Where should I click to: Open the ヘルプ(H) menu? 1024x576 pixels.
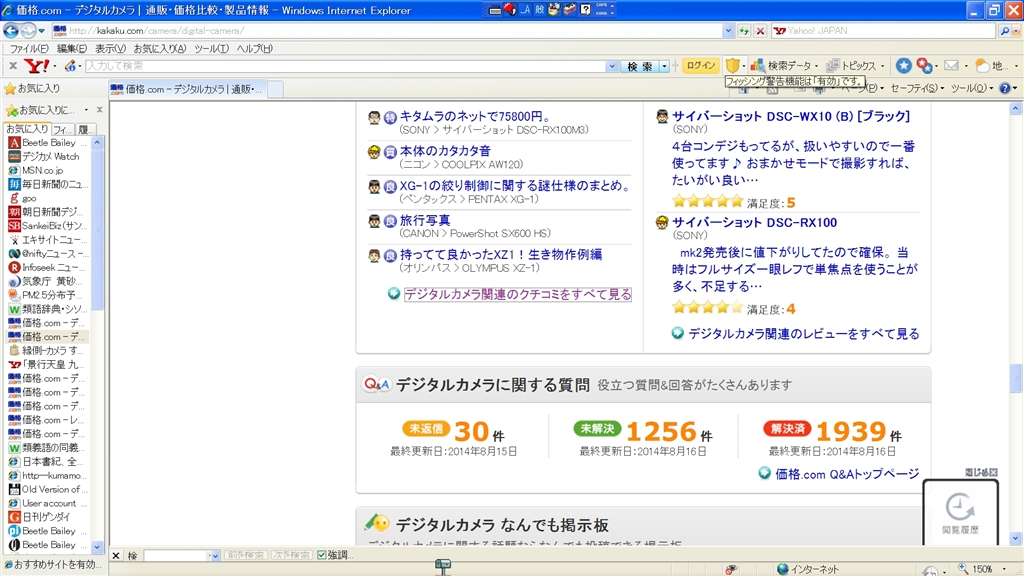pos(254,48)
